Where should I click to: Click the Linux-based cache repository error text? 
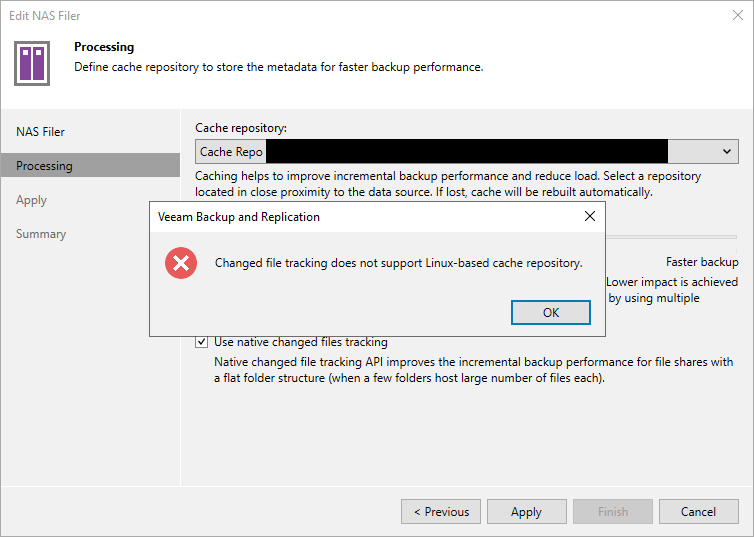coord(398,263)
